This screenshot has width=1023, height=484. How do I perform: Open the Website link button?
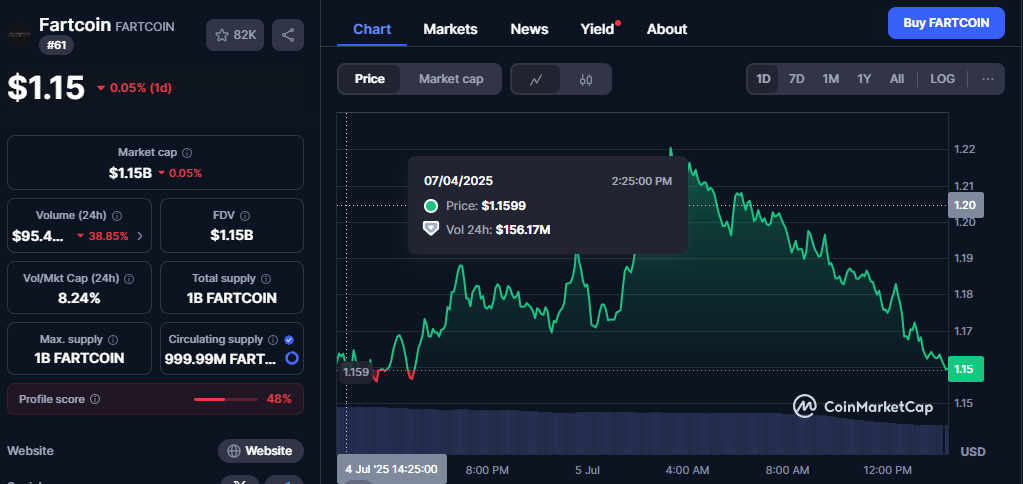(x=260, y=451)
